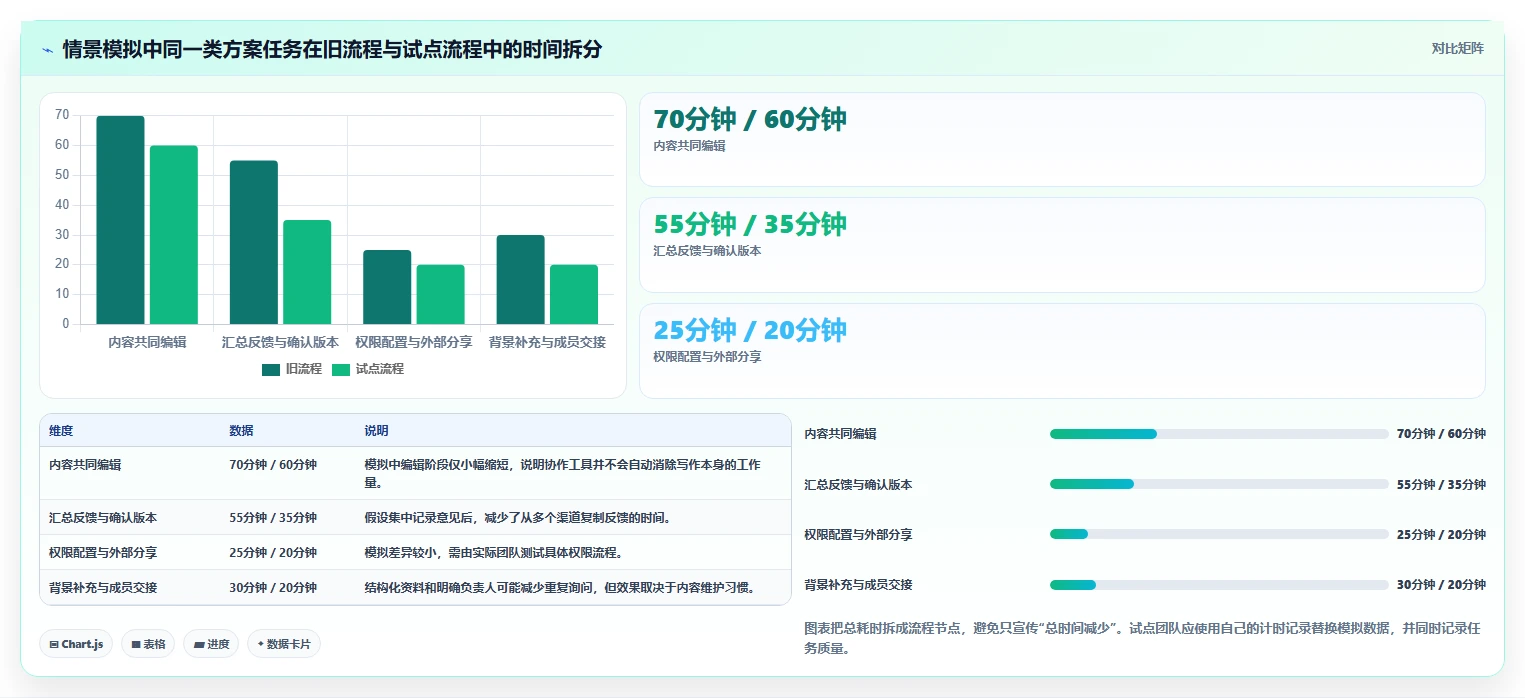Click the main title 情景模拟中同一类方案任务
Image resolution: width=1525 pixels, height=698 pixels.
[x=332, y=49]
